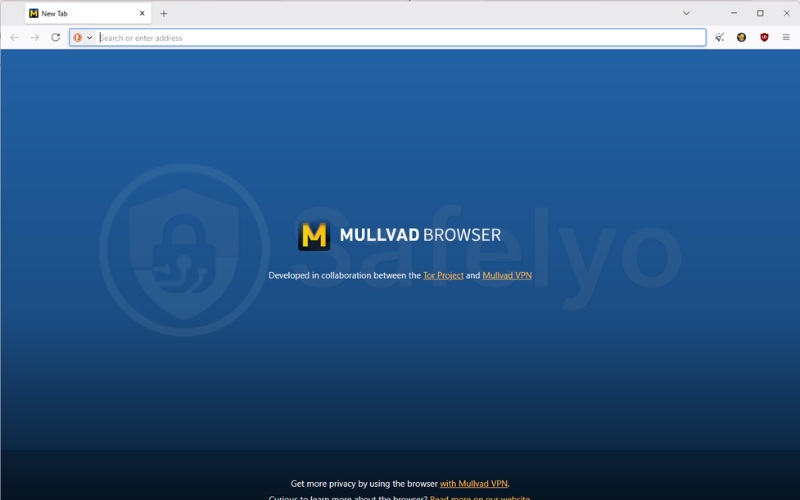Click the Mullvad M favicon in the tab

pos(34,14)
